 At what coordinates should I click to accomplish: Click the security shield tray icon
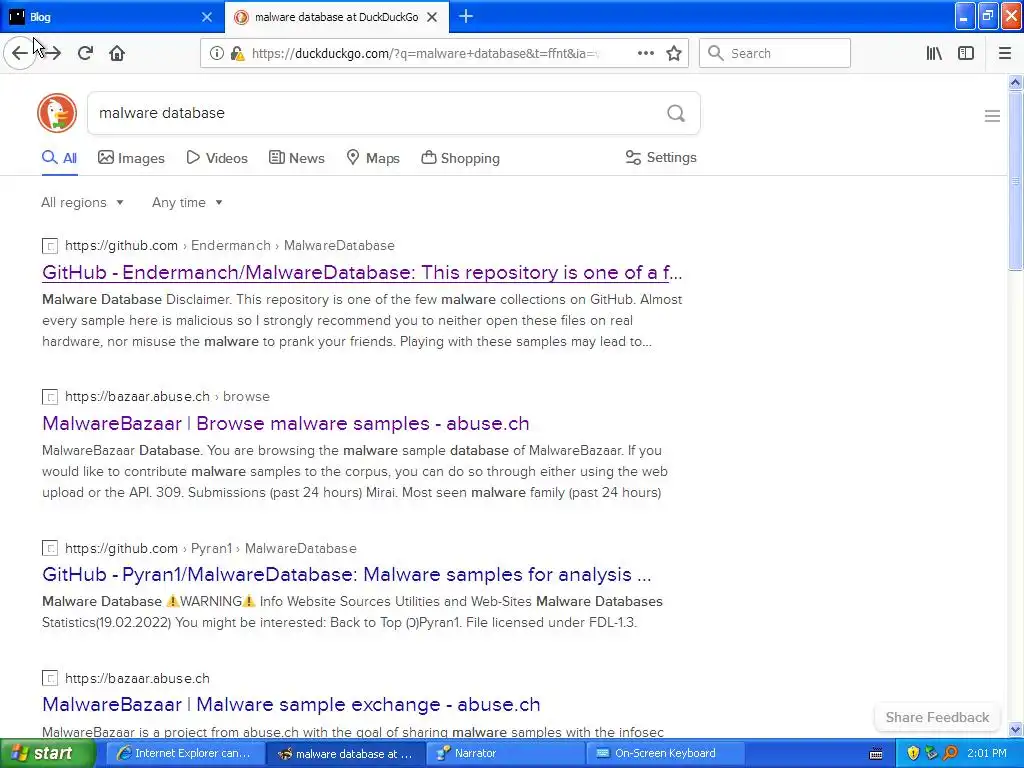pyautogui.click(x=913, y=753)
